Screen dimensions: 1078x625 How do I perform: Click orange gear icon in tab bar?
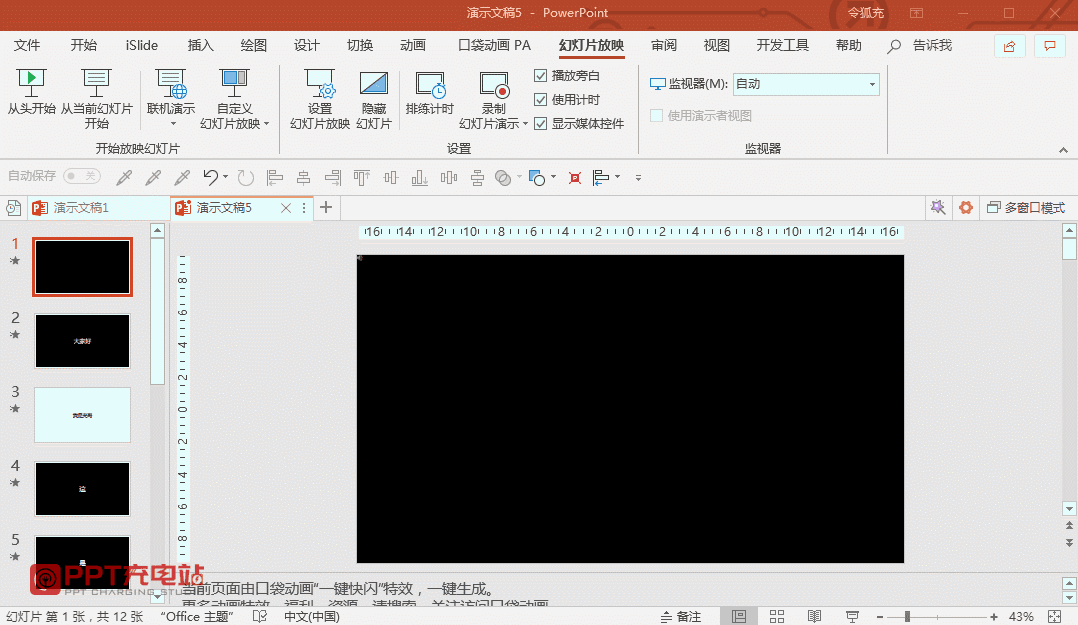(x=966, y=207)
